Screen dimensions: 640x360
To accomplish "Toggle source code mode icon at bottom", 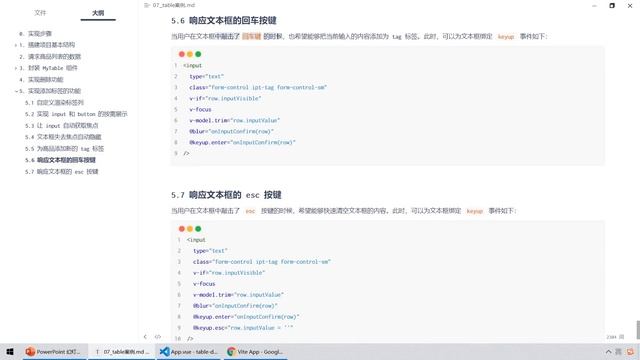I will click(158, 337).
